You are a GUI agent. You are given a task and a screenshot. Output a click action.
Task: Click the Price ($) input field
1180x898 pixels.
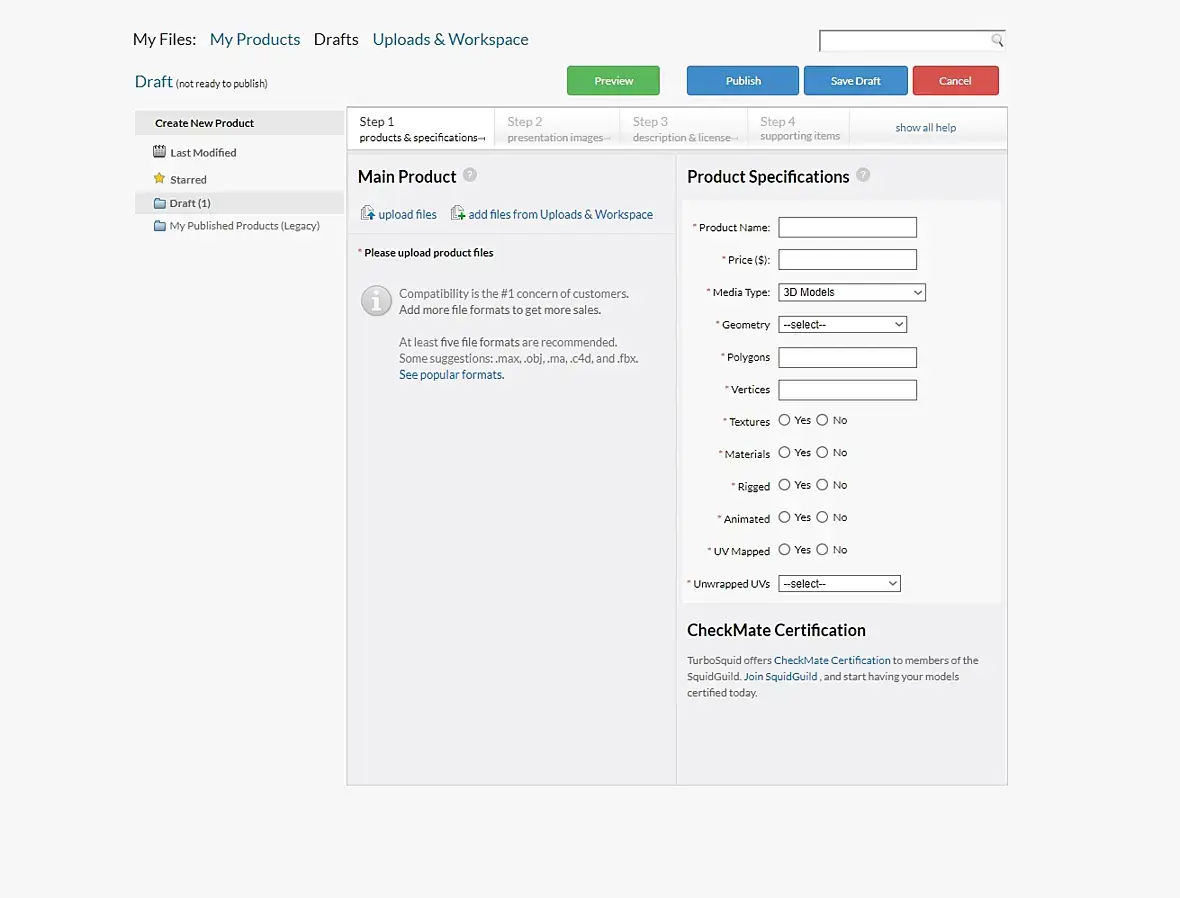[847, 260]
